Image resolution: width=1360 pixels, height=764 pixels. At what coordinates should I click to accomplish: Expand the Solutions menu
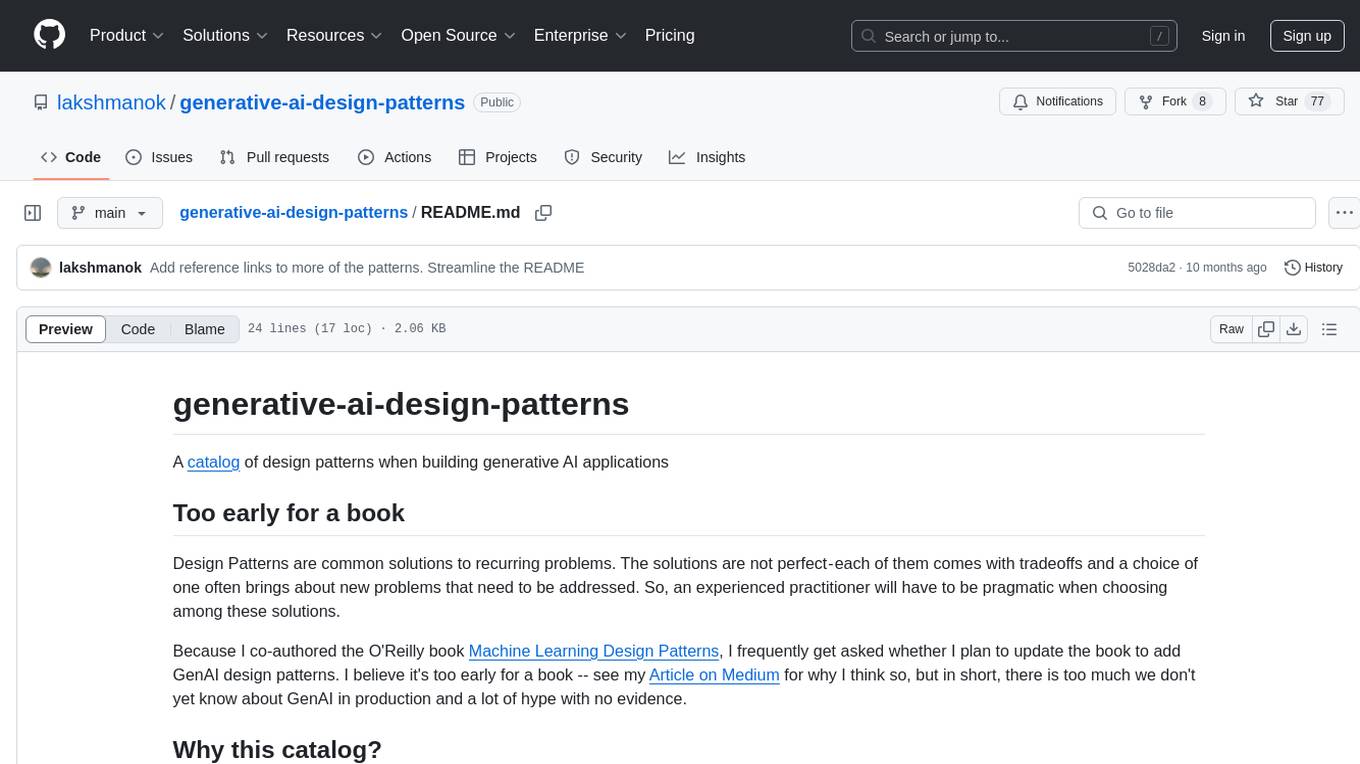pyautogui.click(x=225, y=35)
